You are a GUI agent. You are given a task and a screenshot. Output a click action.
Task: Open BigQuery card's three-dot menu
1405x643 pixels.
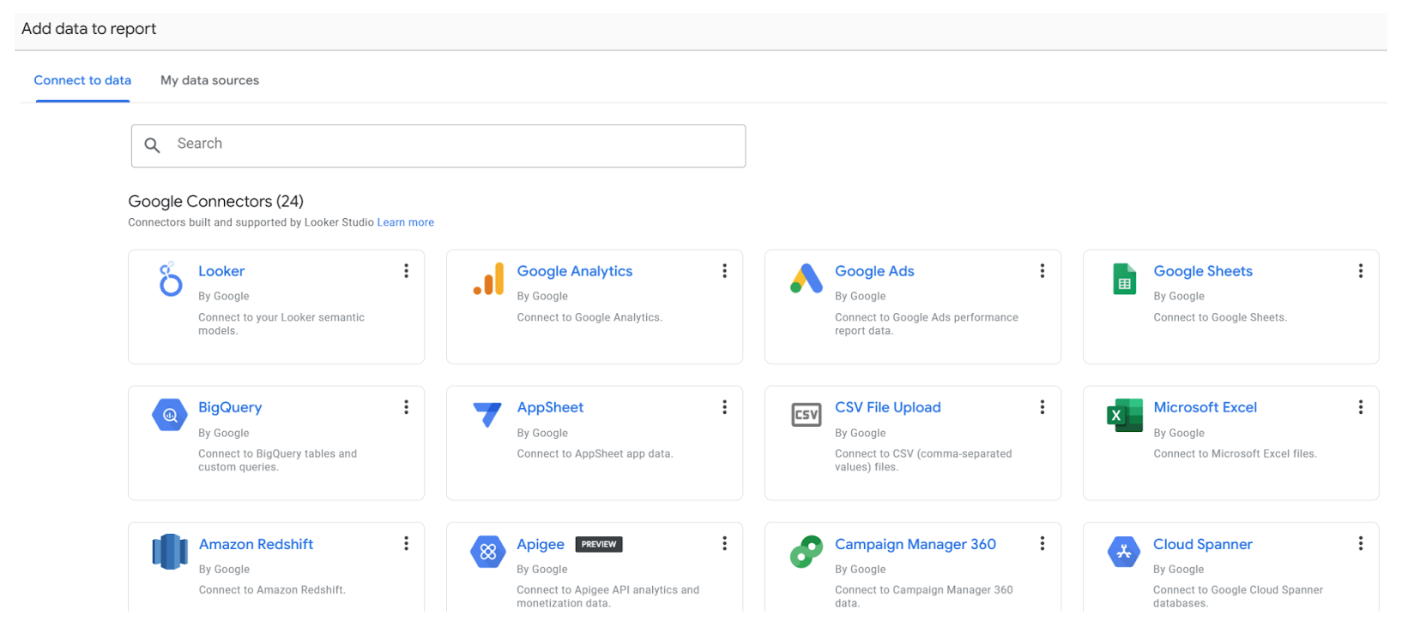tap(406, 407)
